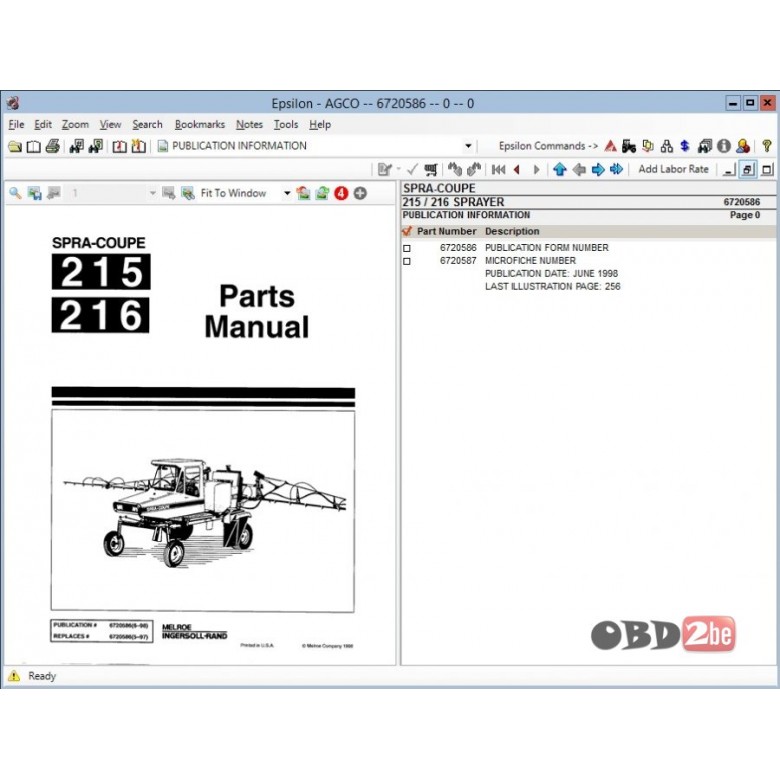Click the black tractor icon
Viewport: 780px width, 780px height.
629,146
